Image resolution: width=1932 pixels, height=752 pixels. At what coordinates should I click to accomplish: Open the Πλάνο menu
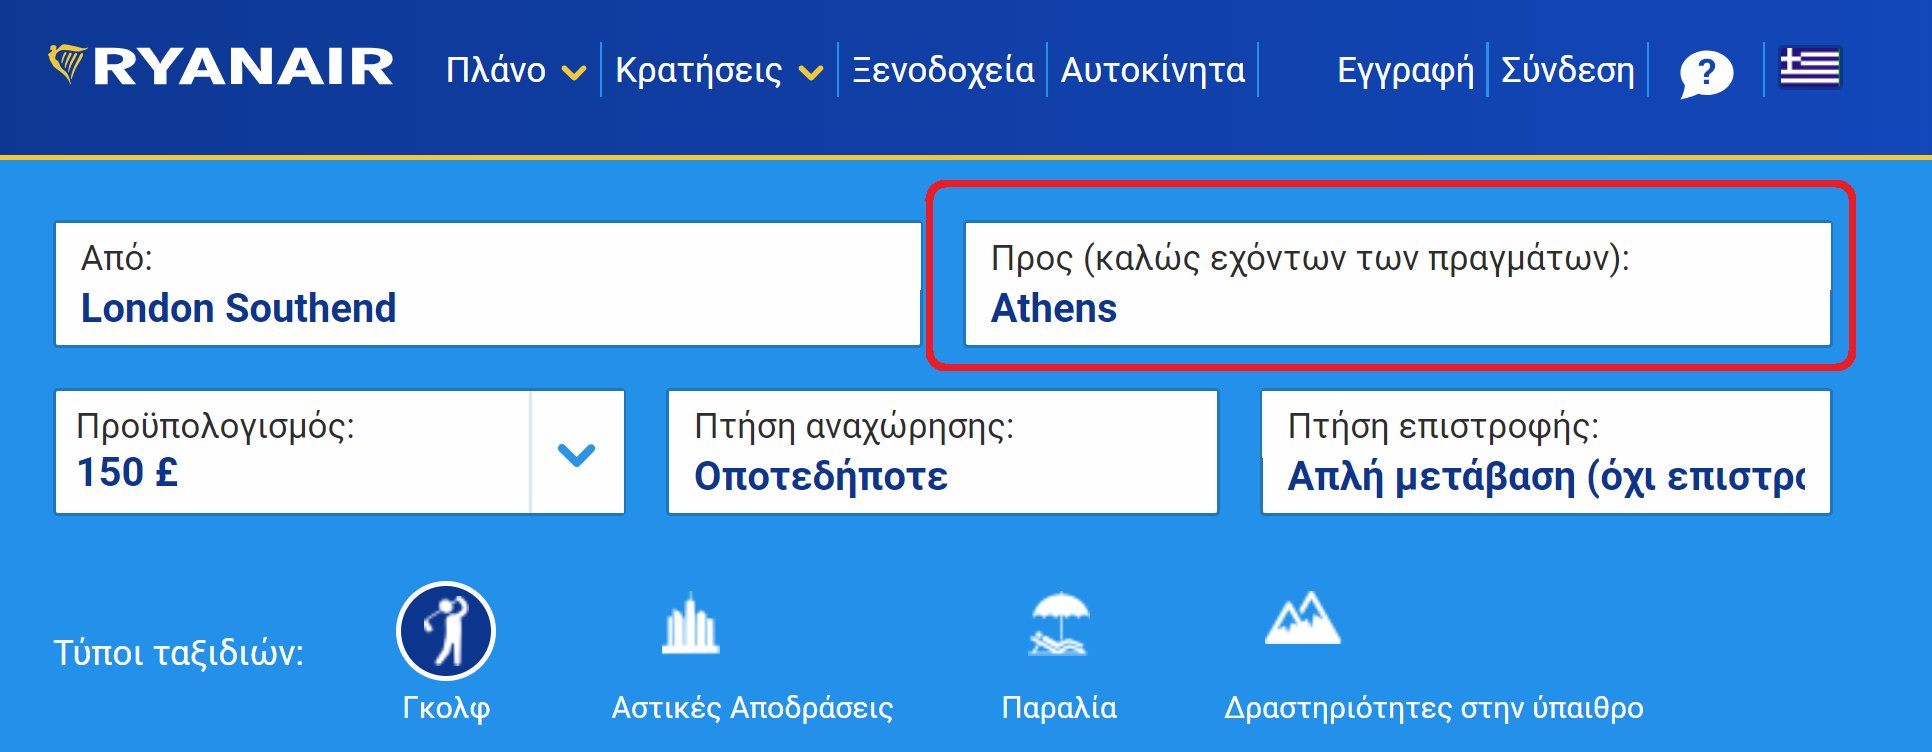coord(496,70)
